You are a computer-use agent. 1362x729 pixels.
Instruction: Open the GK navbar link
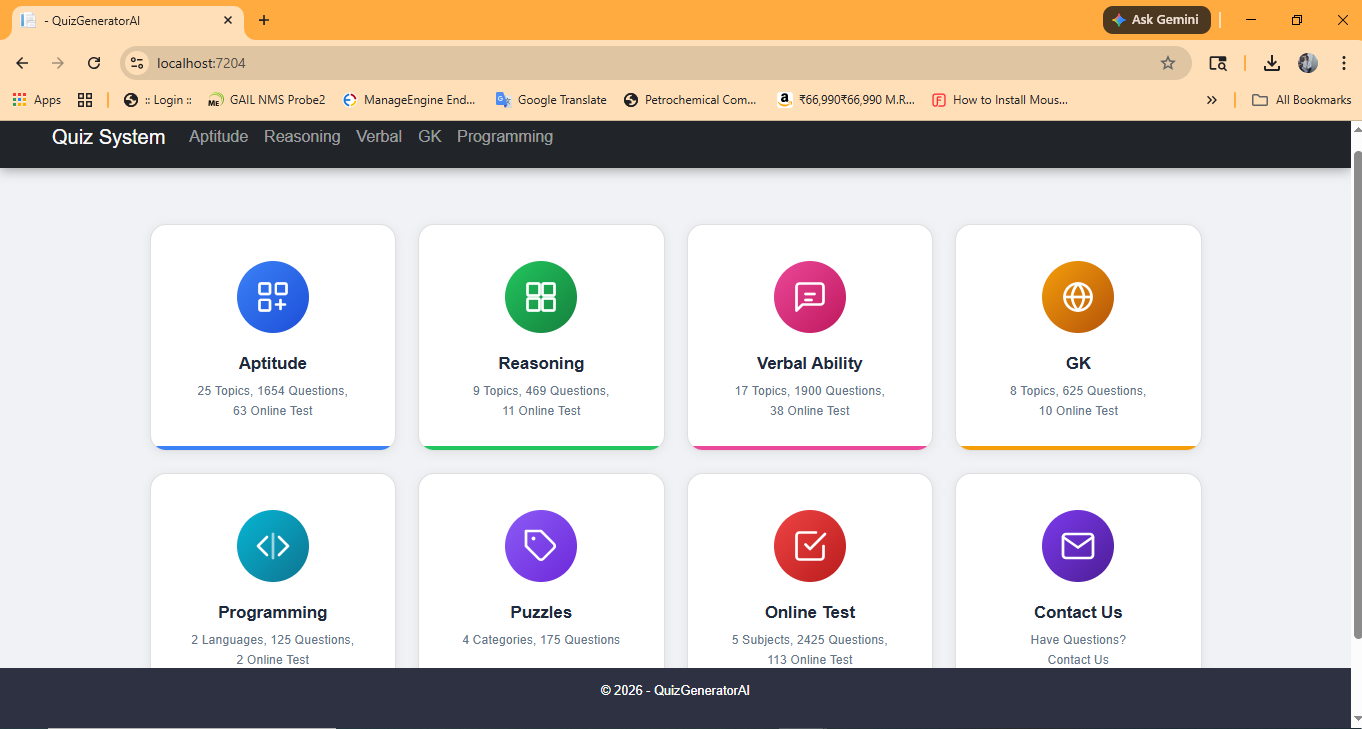430,137
